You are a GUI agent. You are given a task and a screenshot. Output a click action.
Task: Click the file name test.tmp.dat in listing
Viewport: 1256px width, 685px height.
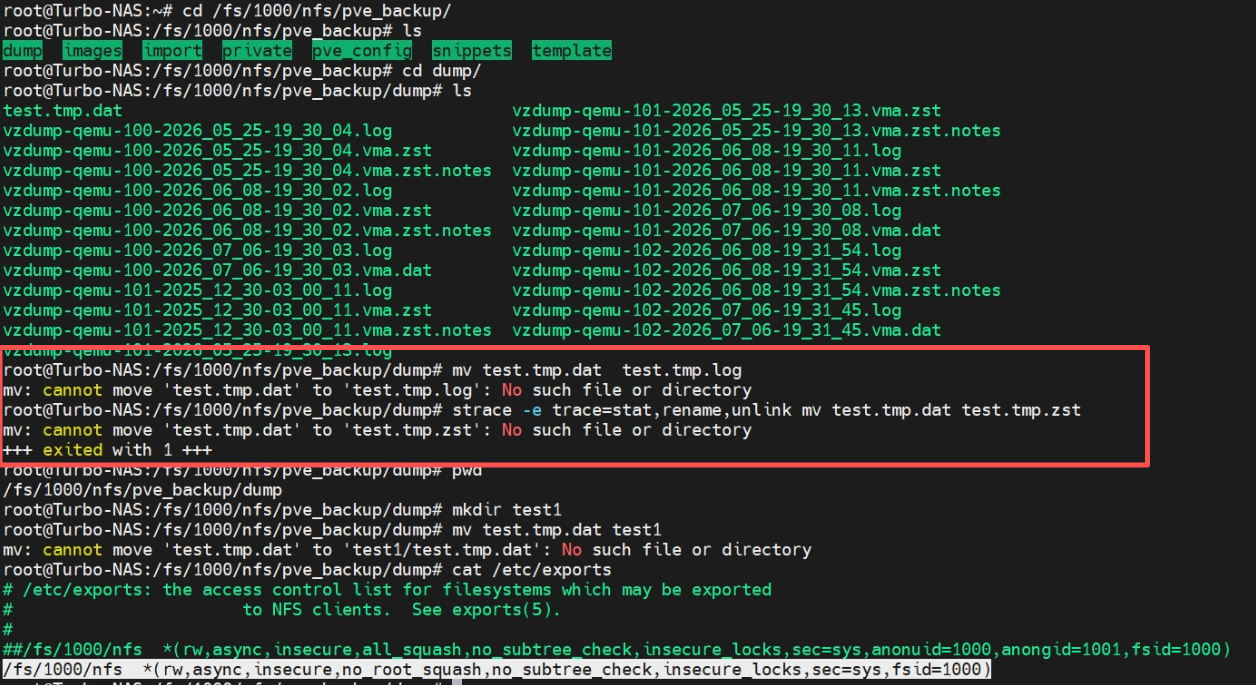63,110
